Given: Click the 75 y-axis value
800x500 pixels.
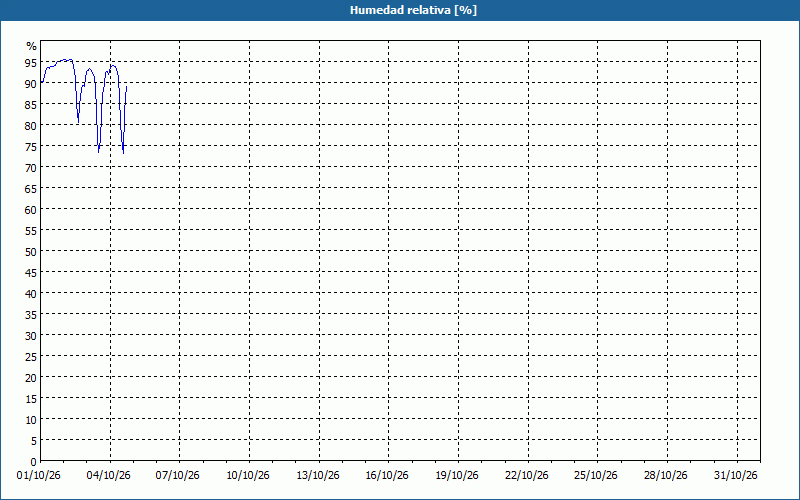Looking at the screenshot, I should [x=31, y=147].
